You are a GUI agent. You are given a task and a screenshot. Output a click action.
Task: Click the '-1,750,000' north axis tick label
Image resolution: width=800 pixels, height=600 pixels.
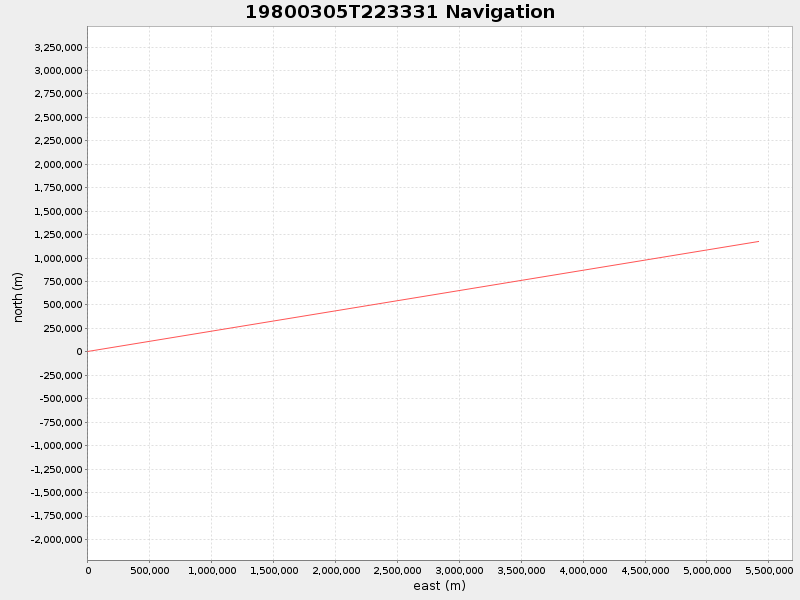pos(56,516)
